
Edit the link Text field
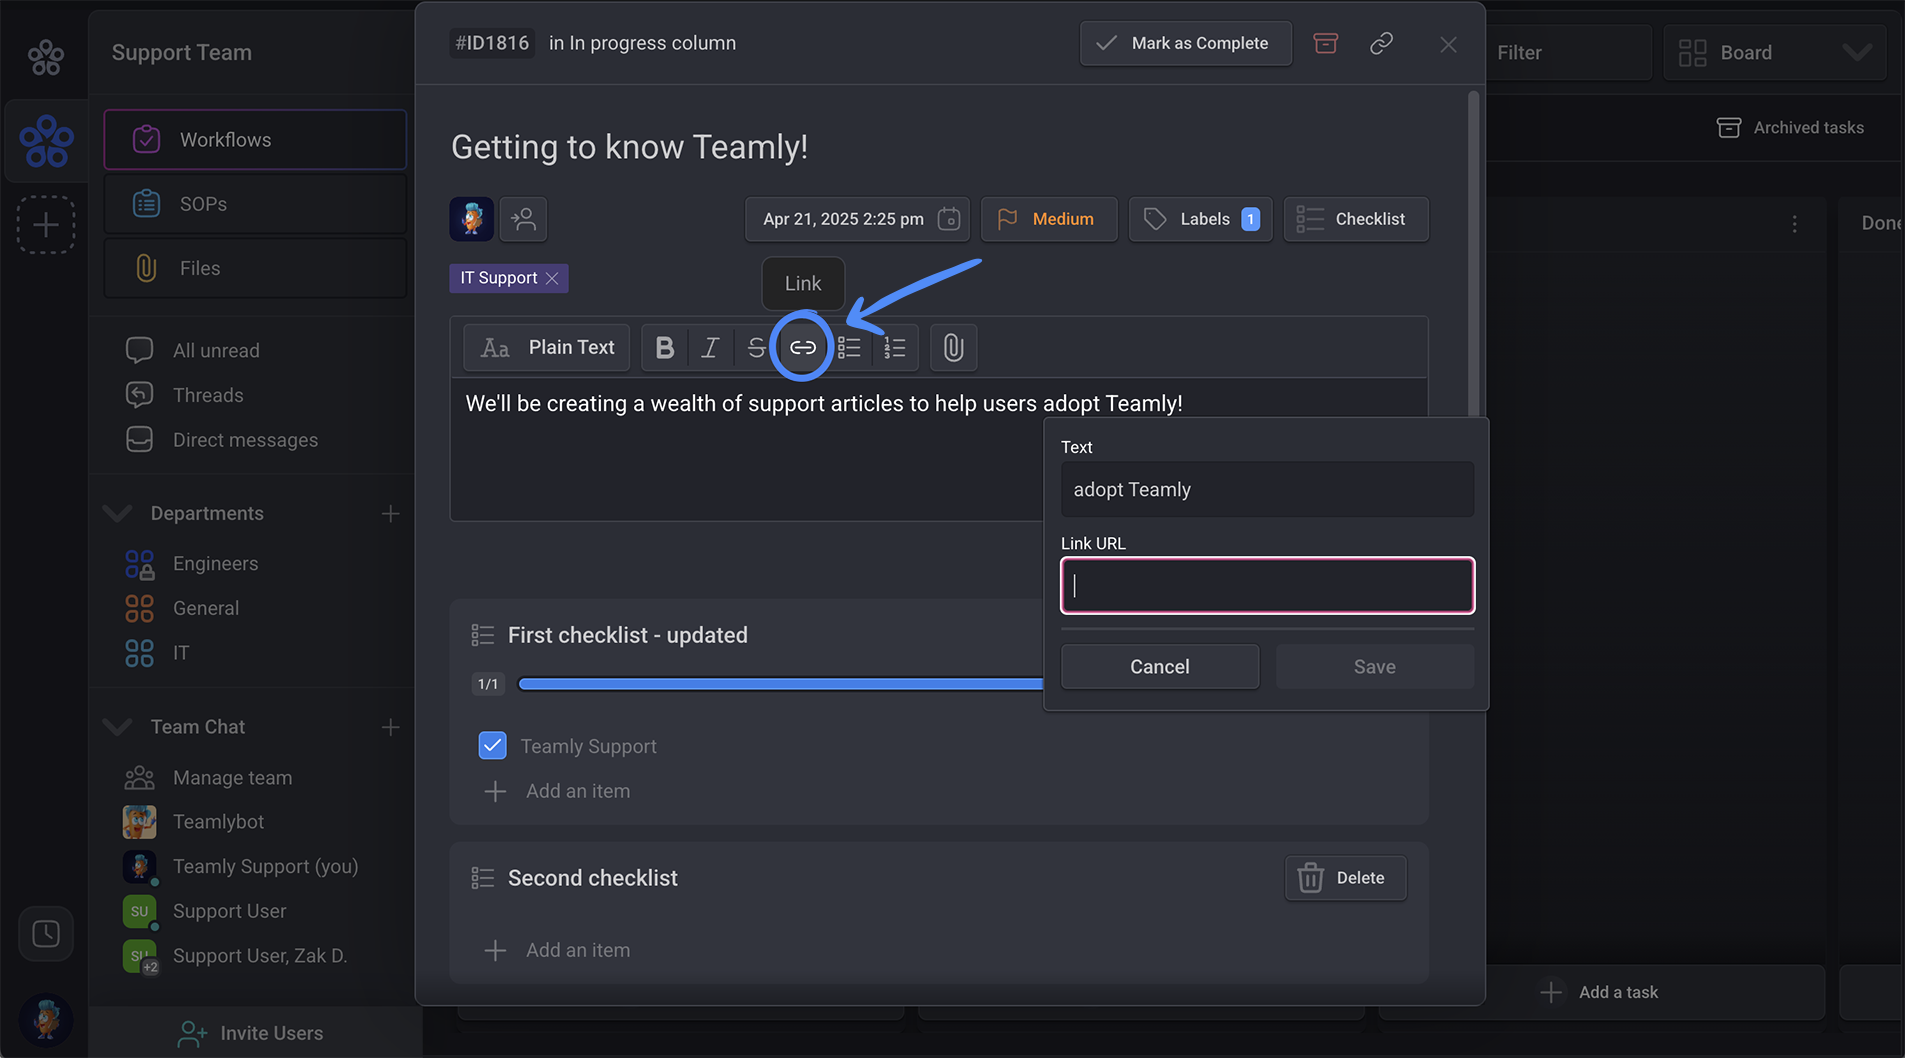click(1267, 489)
